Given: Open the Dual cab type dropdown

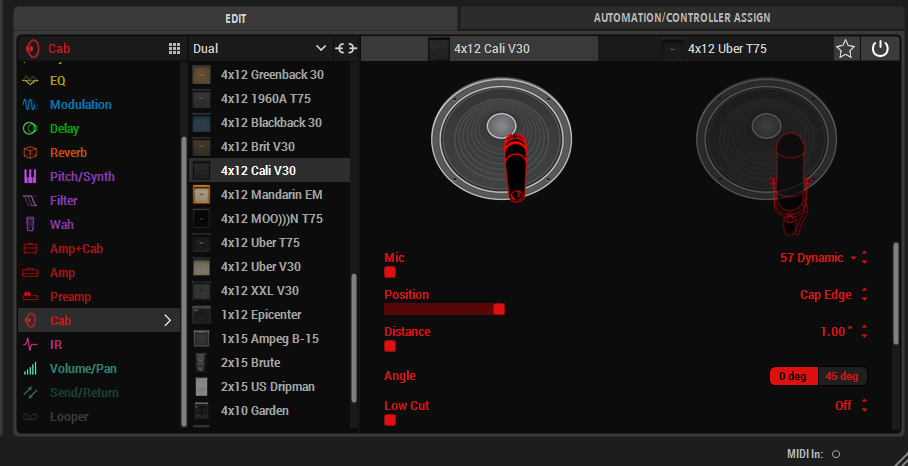Looking at the screenshot, I should (x=260, y=49).
